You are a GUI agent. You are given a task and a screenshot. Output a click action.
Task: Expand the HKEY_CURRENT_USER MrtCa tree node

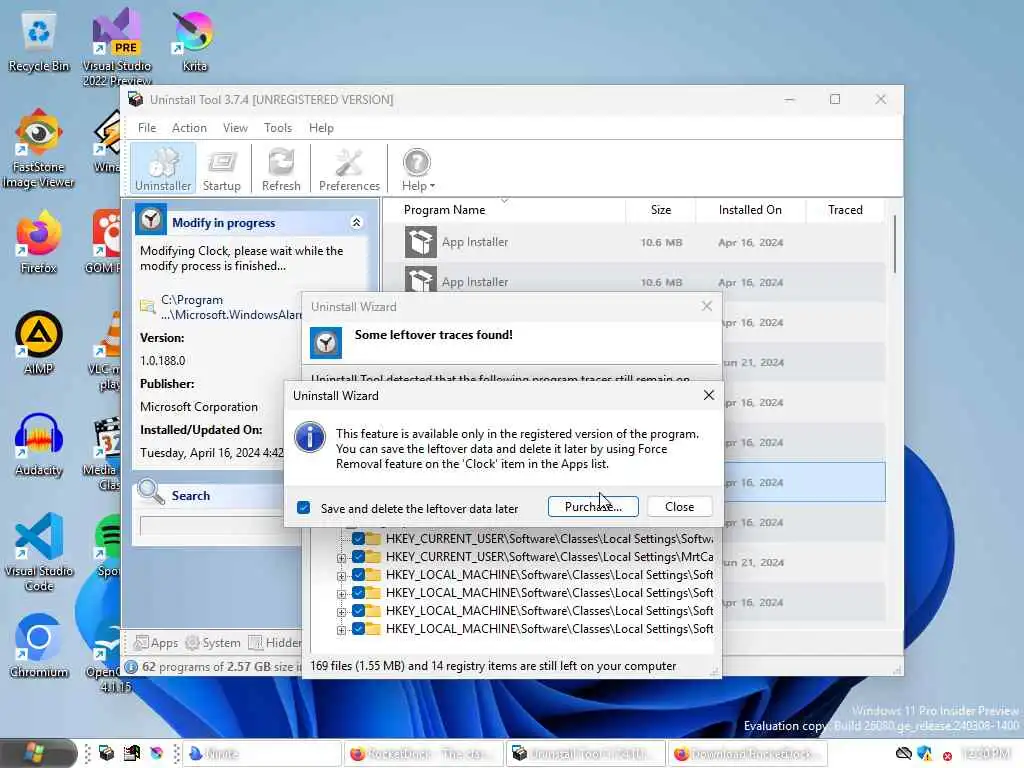(341, 558)
